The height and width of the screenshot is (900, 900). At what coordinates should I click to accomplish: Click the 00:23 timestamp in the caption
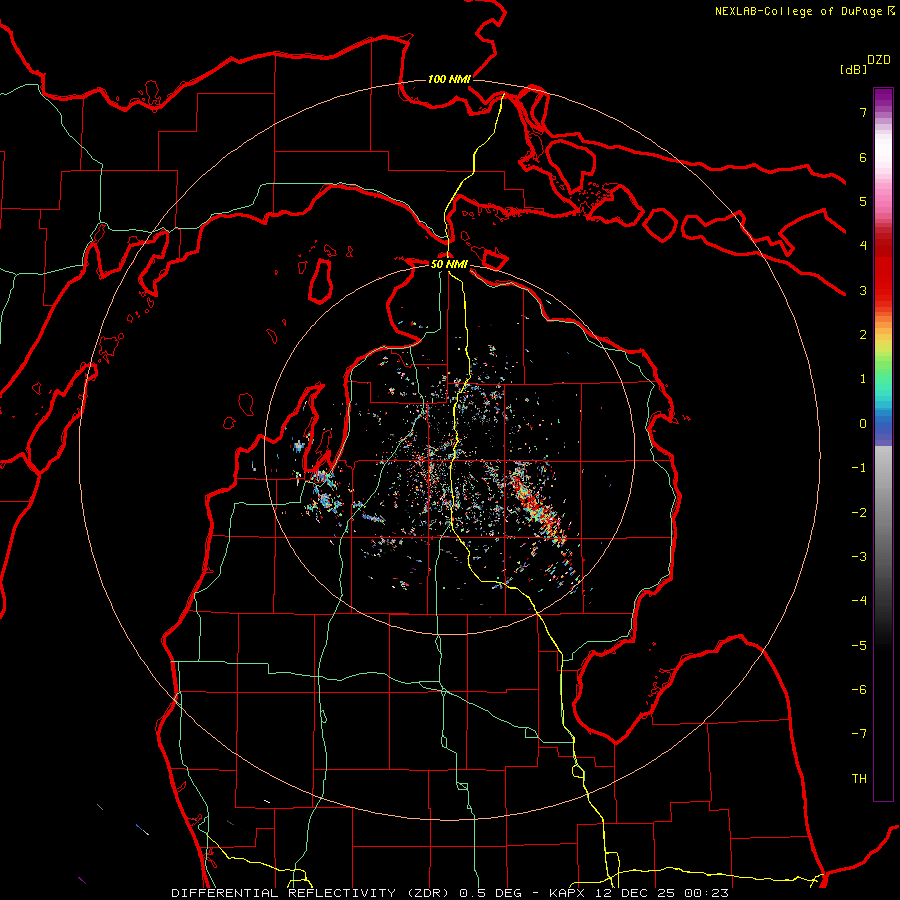pyautogui.click(x=707, y=893)
